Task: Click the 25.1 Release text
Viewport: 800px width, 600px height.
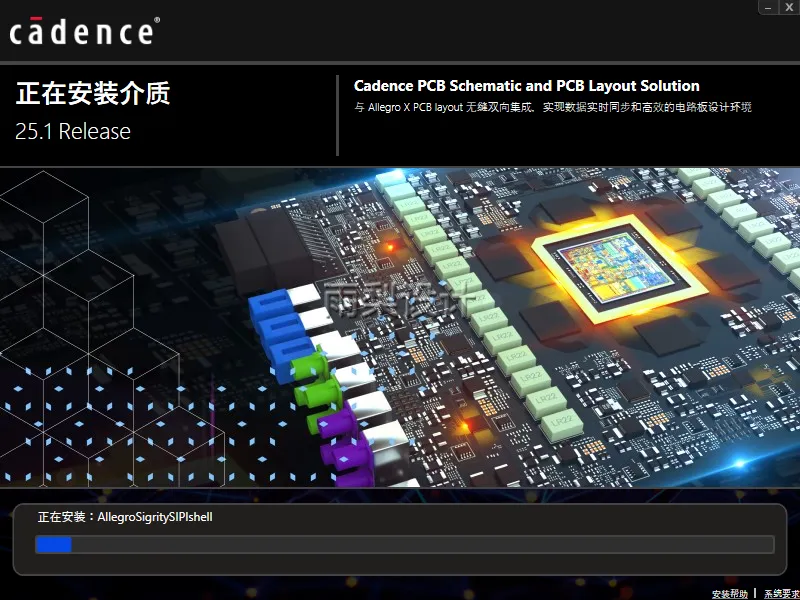Action: click(x=73, y=132)
